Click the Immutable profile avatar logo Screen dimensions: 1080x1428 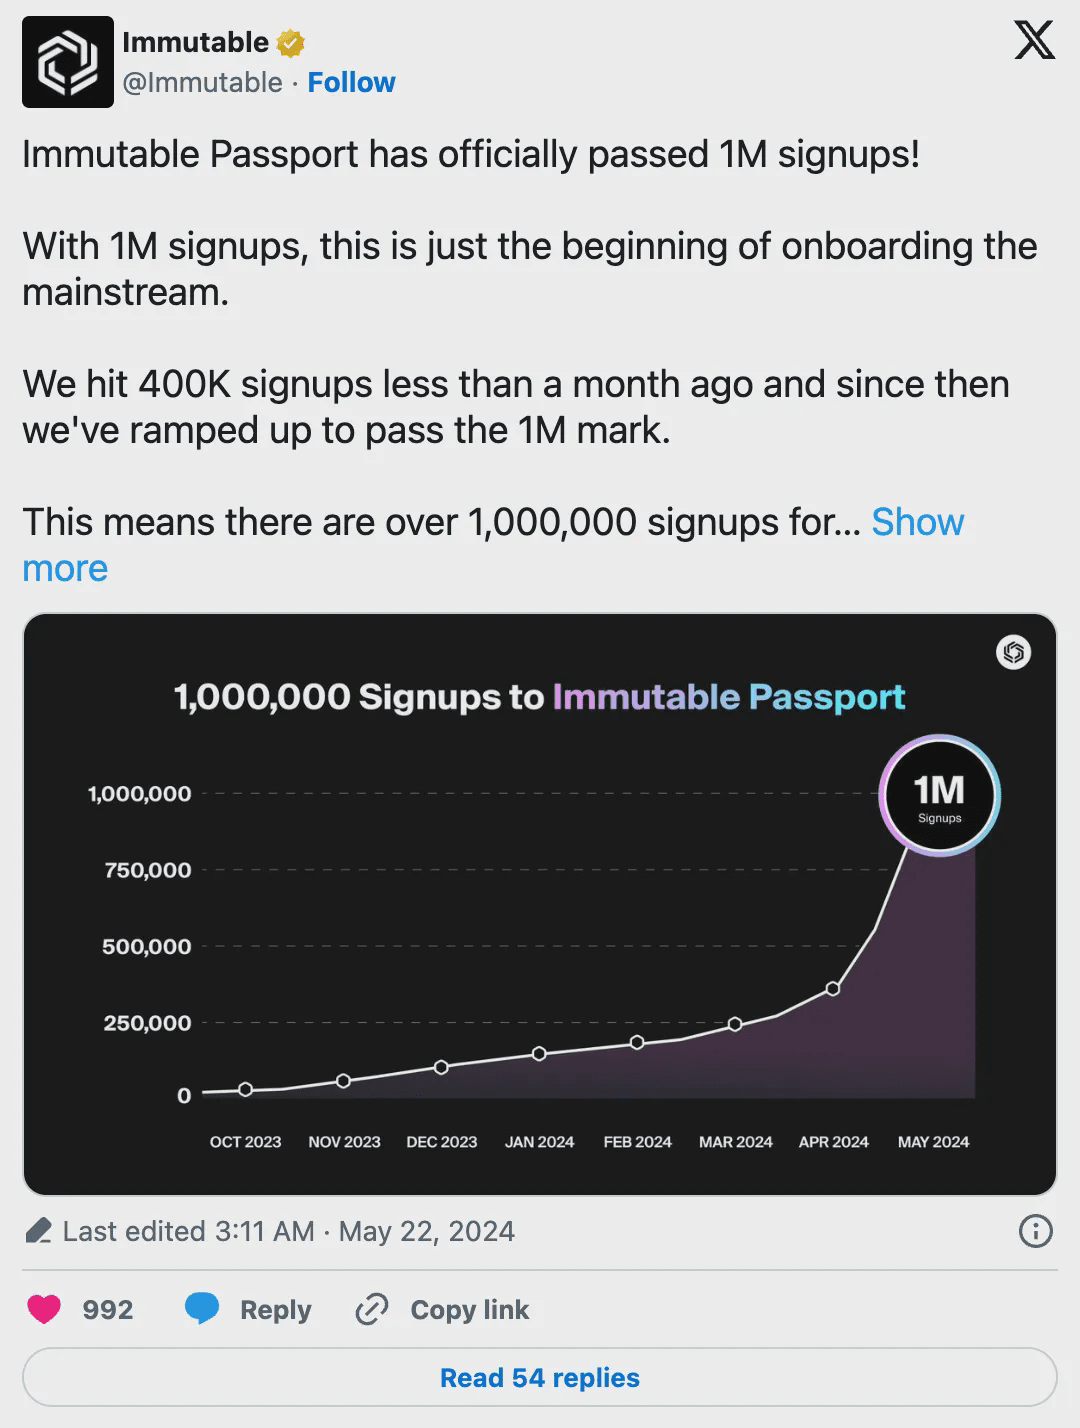[x=68, y=62]
